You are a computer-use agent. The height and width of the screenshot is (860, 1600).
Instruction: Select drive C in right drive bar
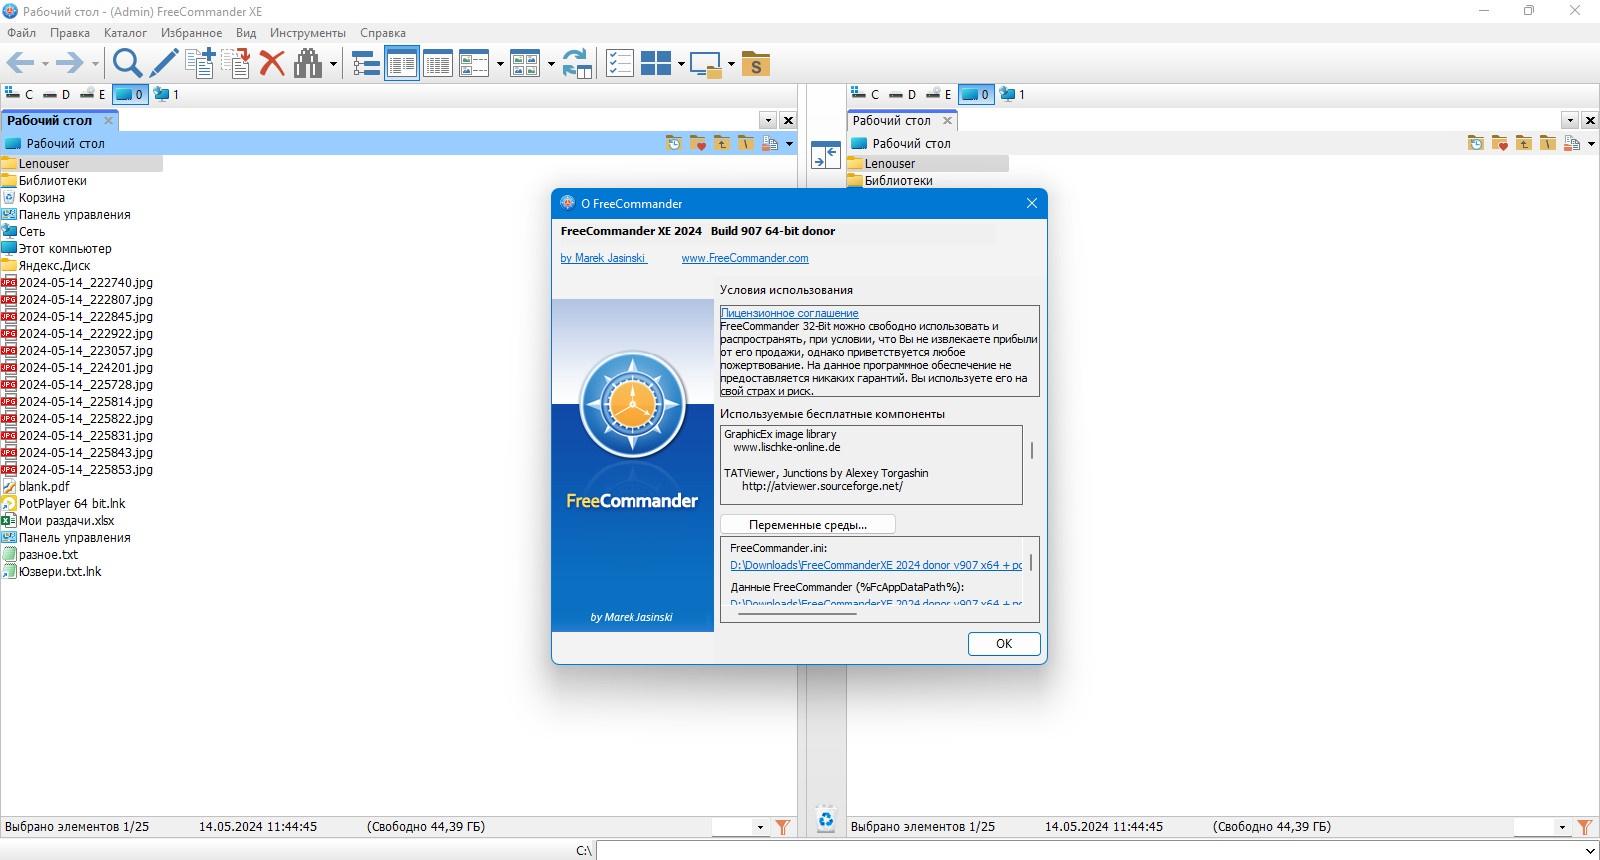(865, 94)
